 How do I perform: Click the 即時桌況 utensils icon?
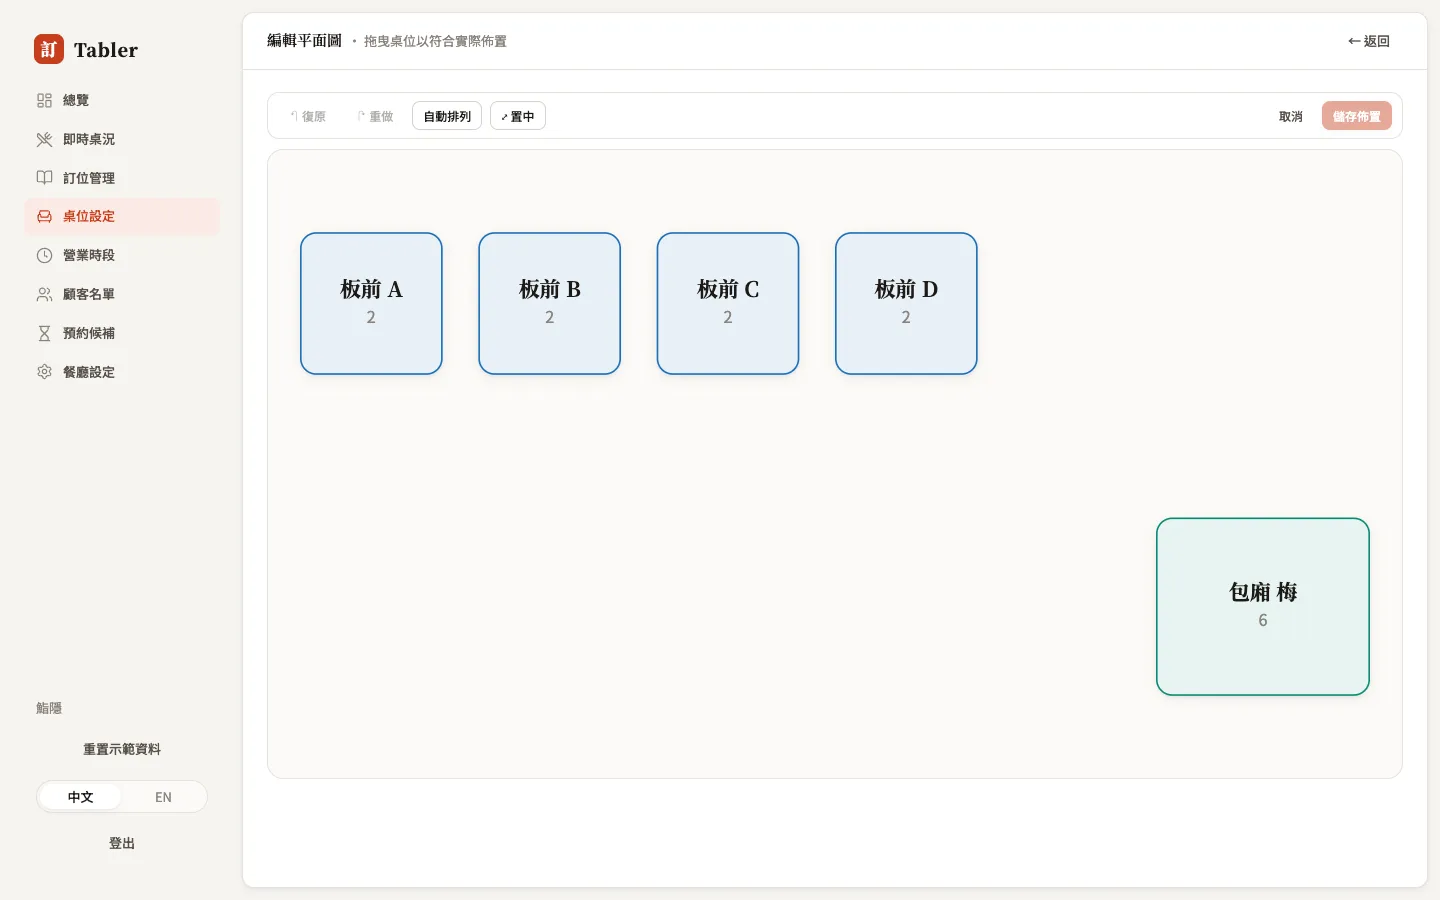(44, 139)
